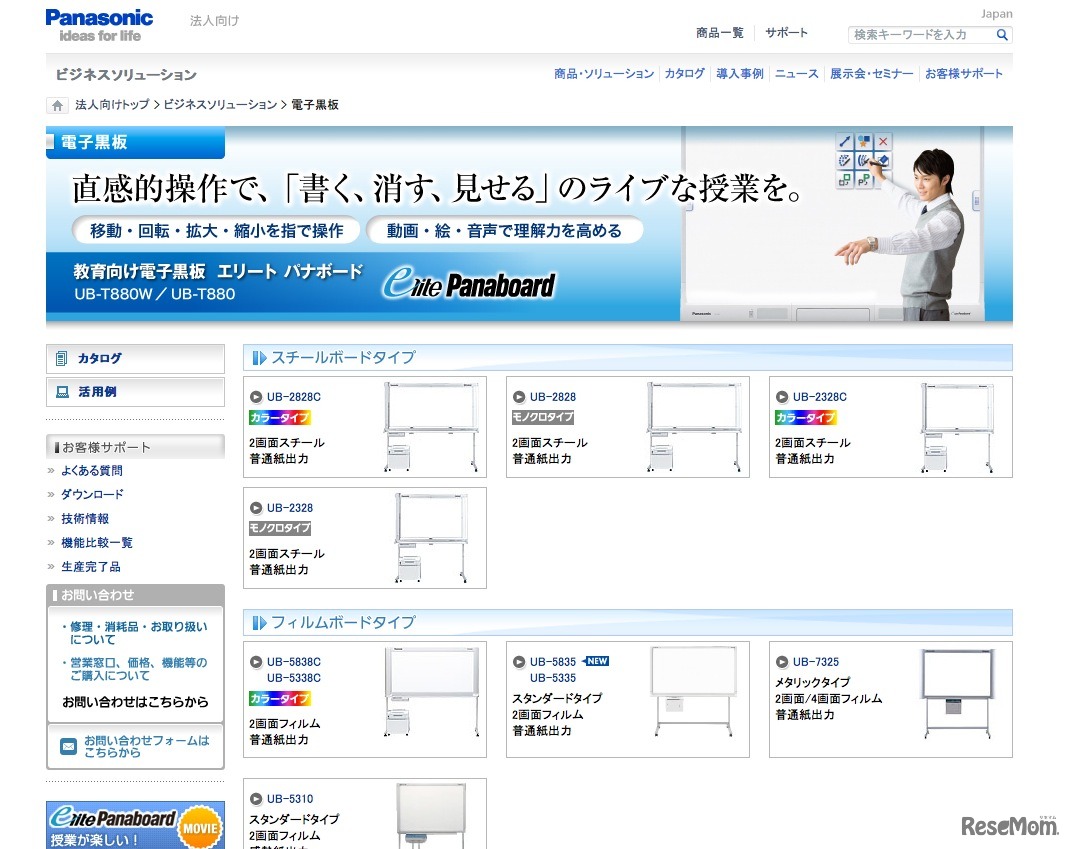Open the ニュース navigation item
This screenshot has width=1072, height=849.
[x=795, y=72]
